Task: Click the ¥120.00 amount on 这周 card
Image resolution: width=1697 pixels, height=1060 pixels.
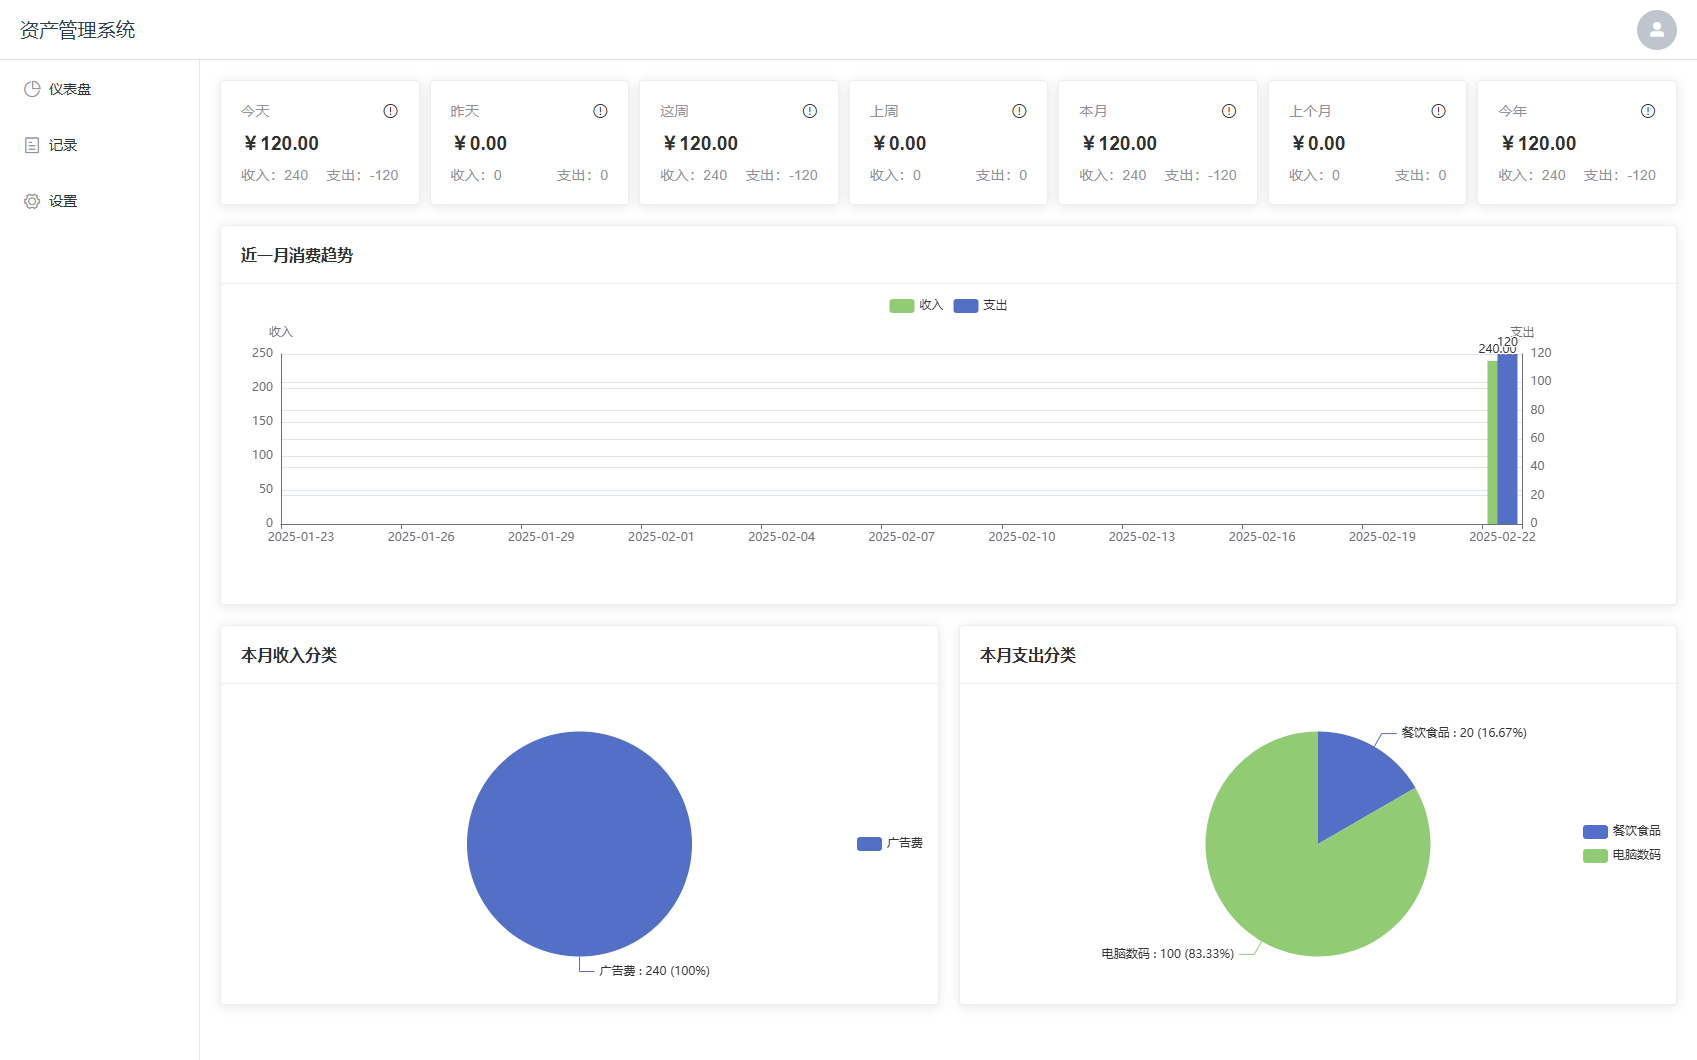Action: tap(700, 143)
